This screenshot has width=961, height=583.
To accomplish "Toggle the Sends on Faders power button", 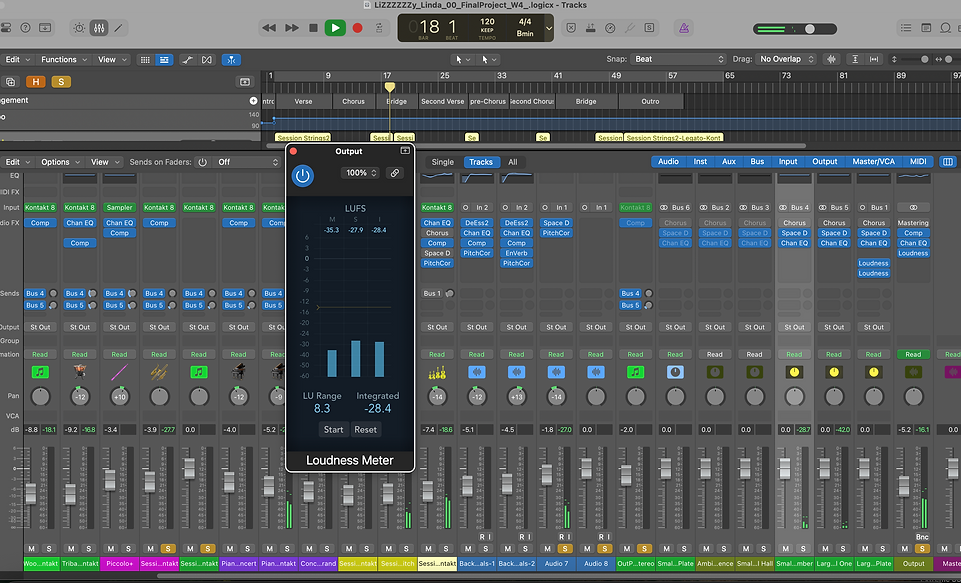I will coord(202,162).
